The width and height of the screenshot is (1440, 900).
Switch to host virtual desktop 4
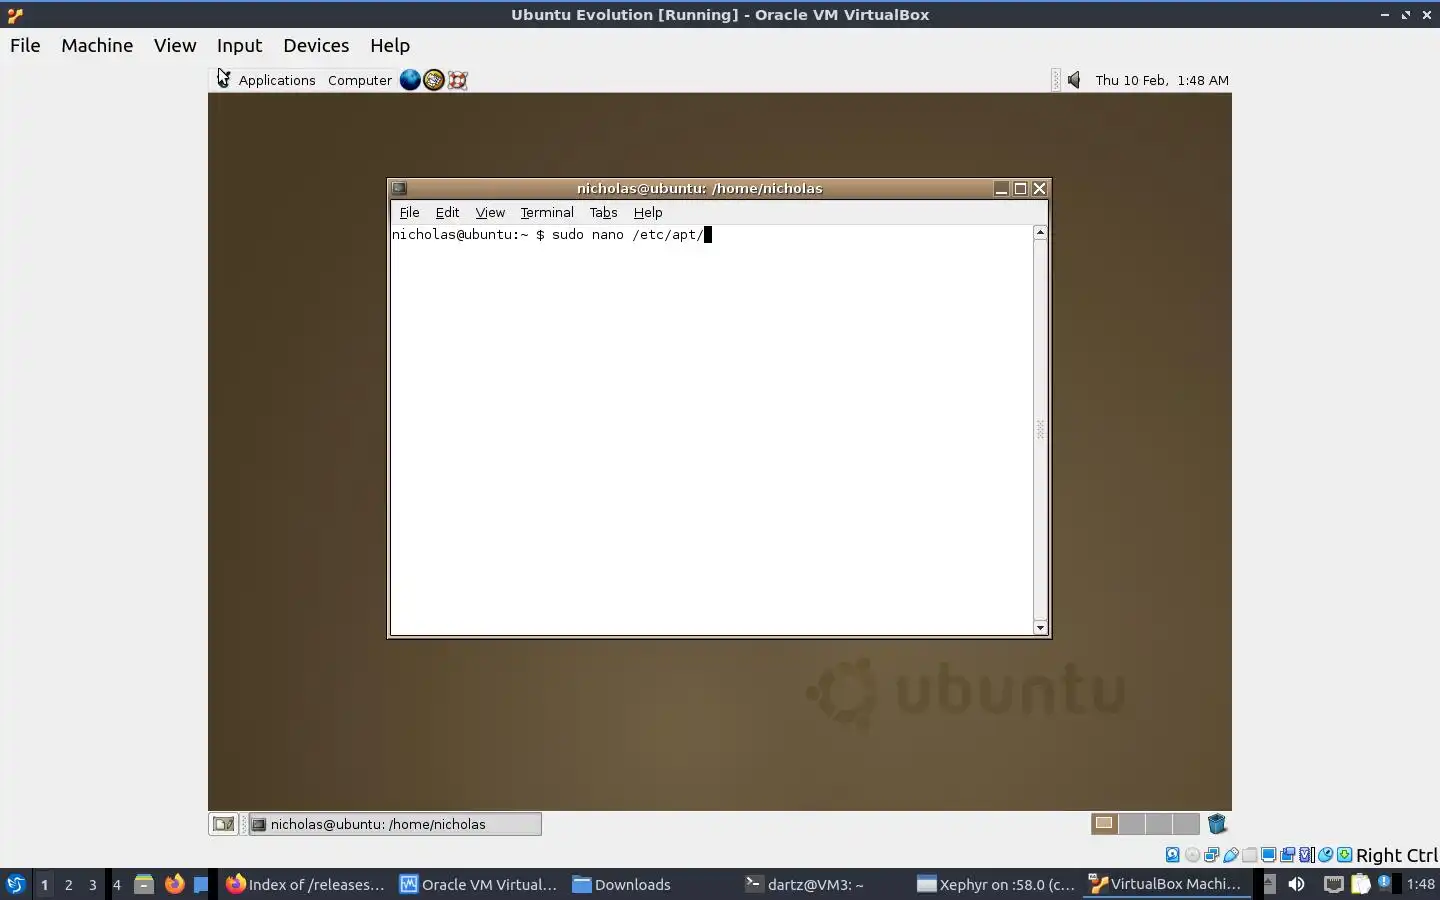coord(117,884)
